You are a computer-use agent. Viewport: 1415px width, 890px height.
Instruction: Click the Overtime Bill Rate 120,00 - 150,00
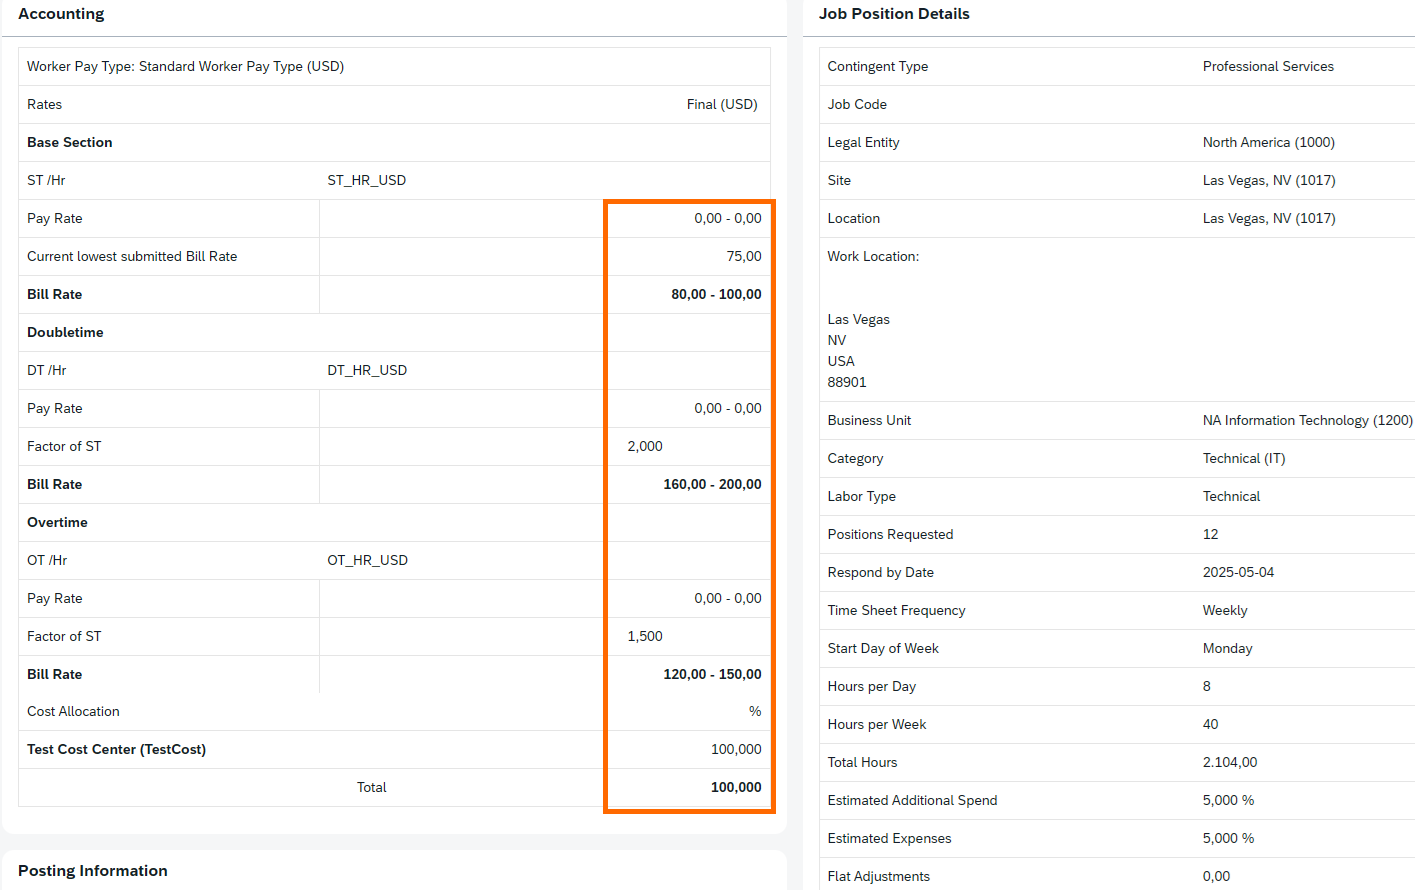tap(712, 674)
